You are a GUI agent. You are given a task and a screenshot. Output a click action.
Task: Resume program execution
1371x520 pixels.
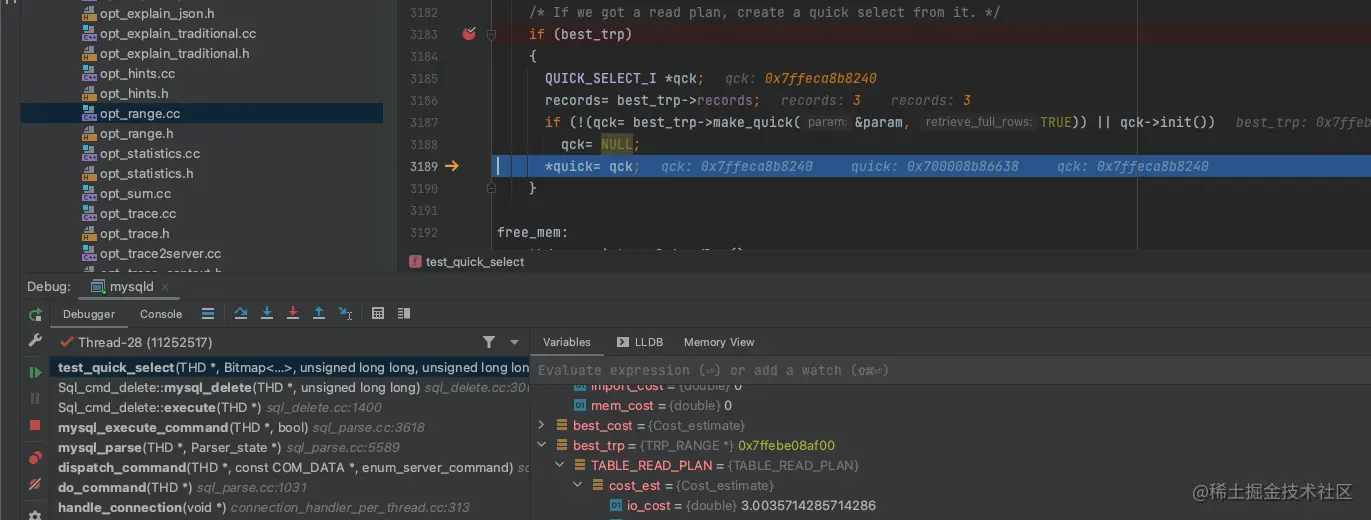click(x=35, y=372)
